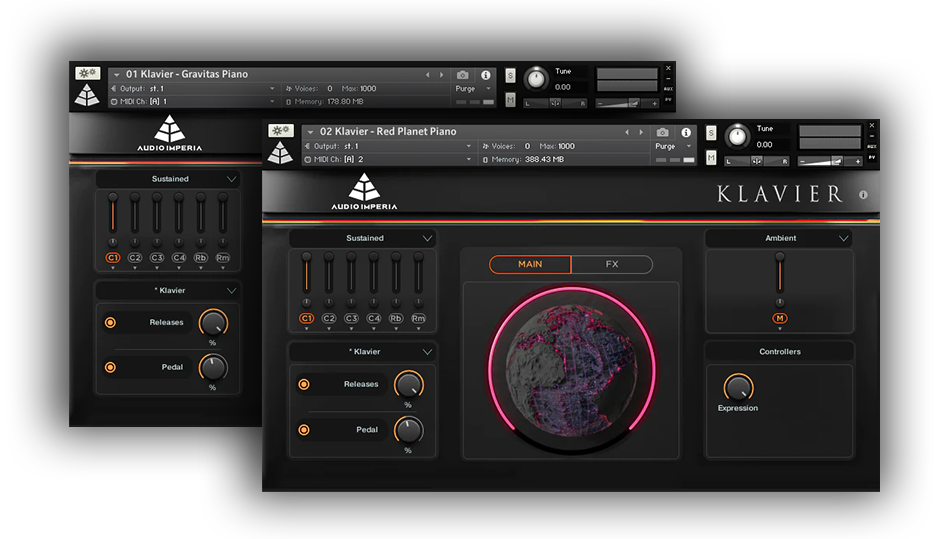The image size is (939, 539).
Task: Toggle Releases in Gravitas Piano
Action: tap(110, 323)
